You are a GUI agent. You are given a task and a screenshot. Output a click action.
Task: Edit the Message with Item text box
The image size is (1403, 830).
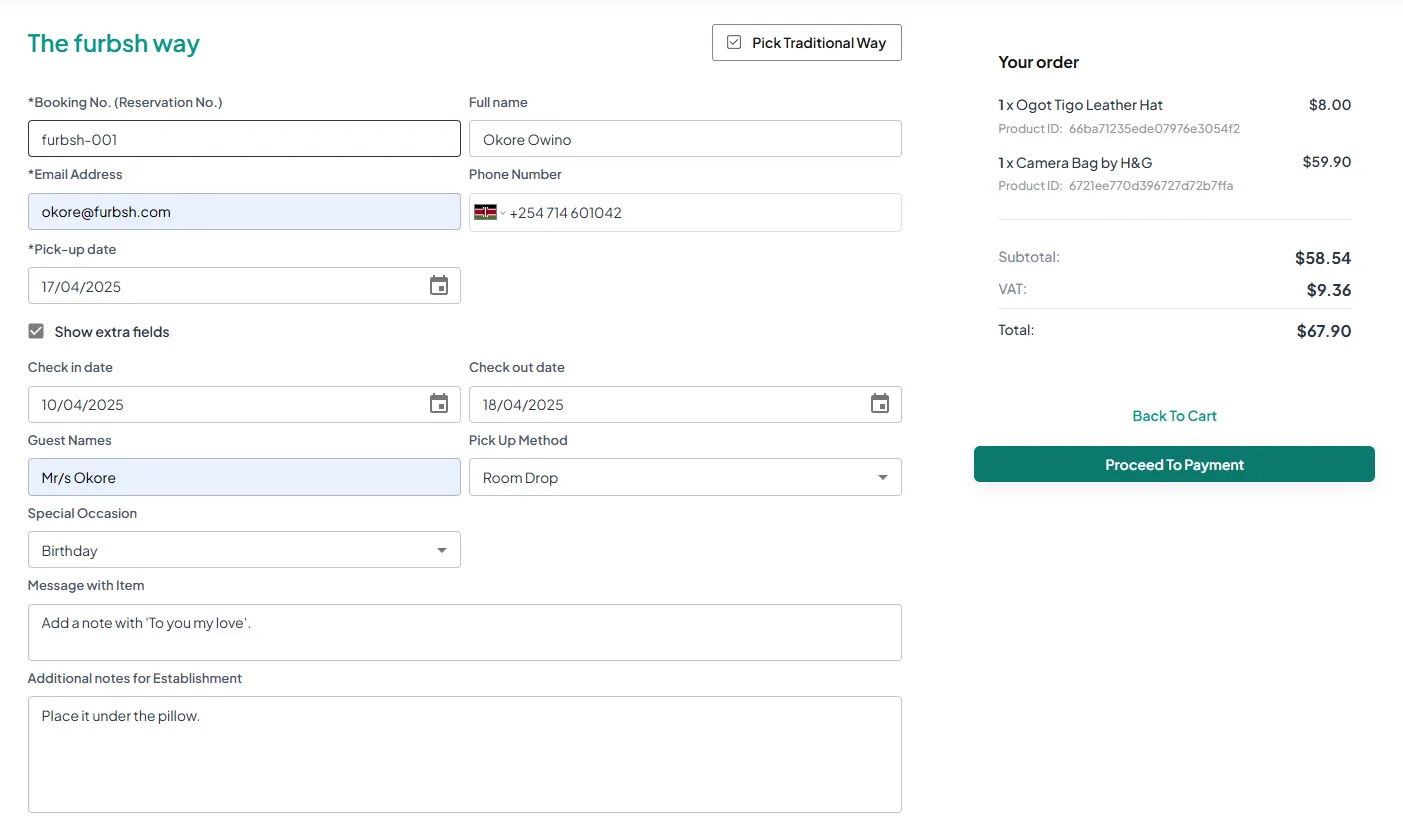464,632
